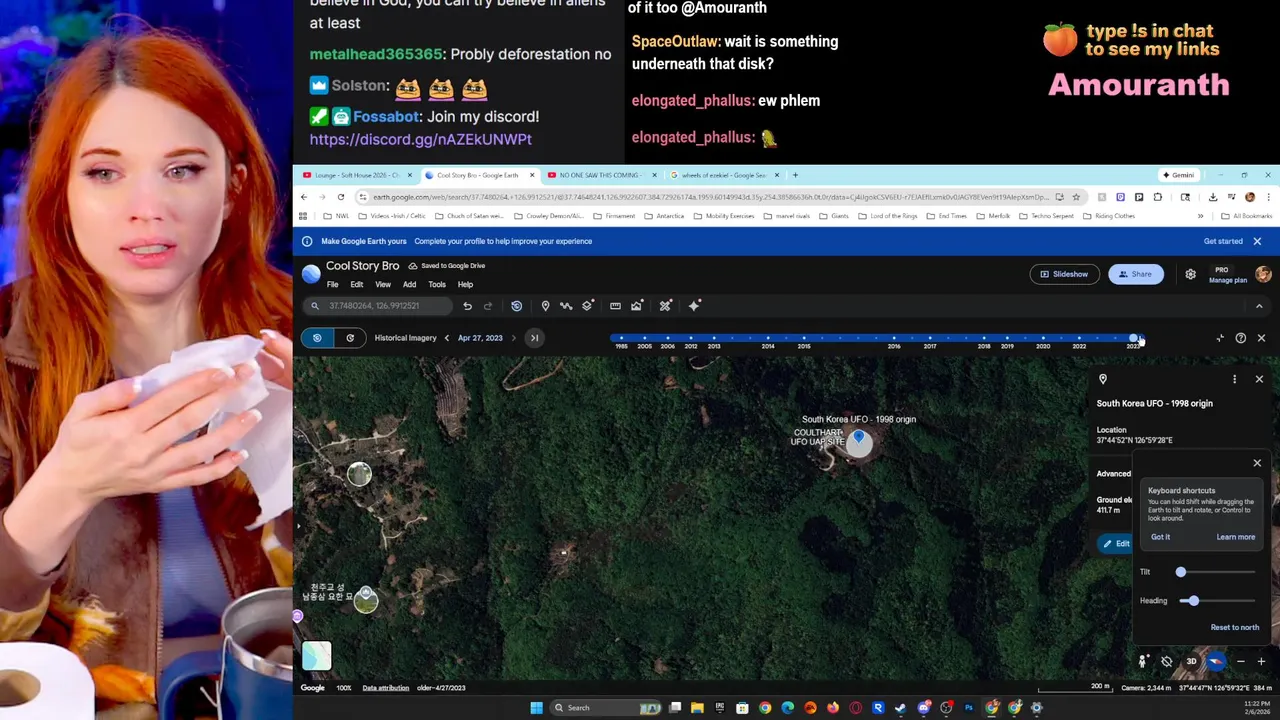Switch to the Cool Story Bro Google Earth tab
1280x720 pixels.
tap(478, 175)
